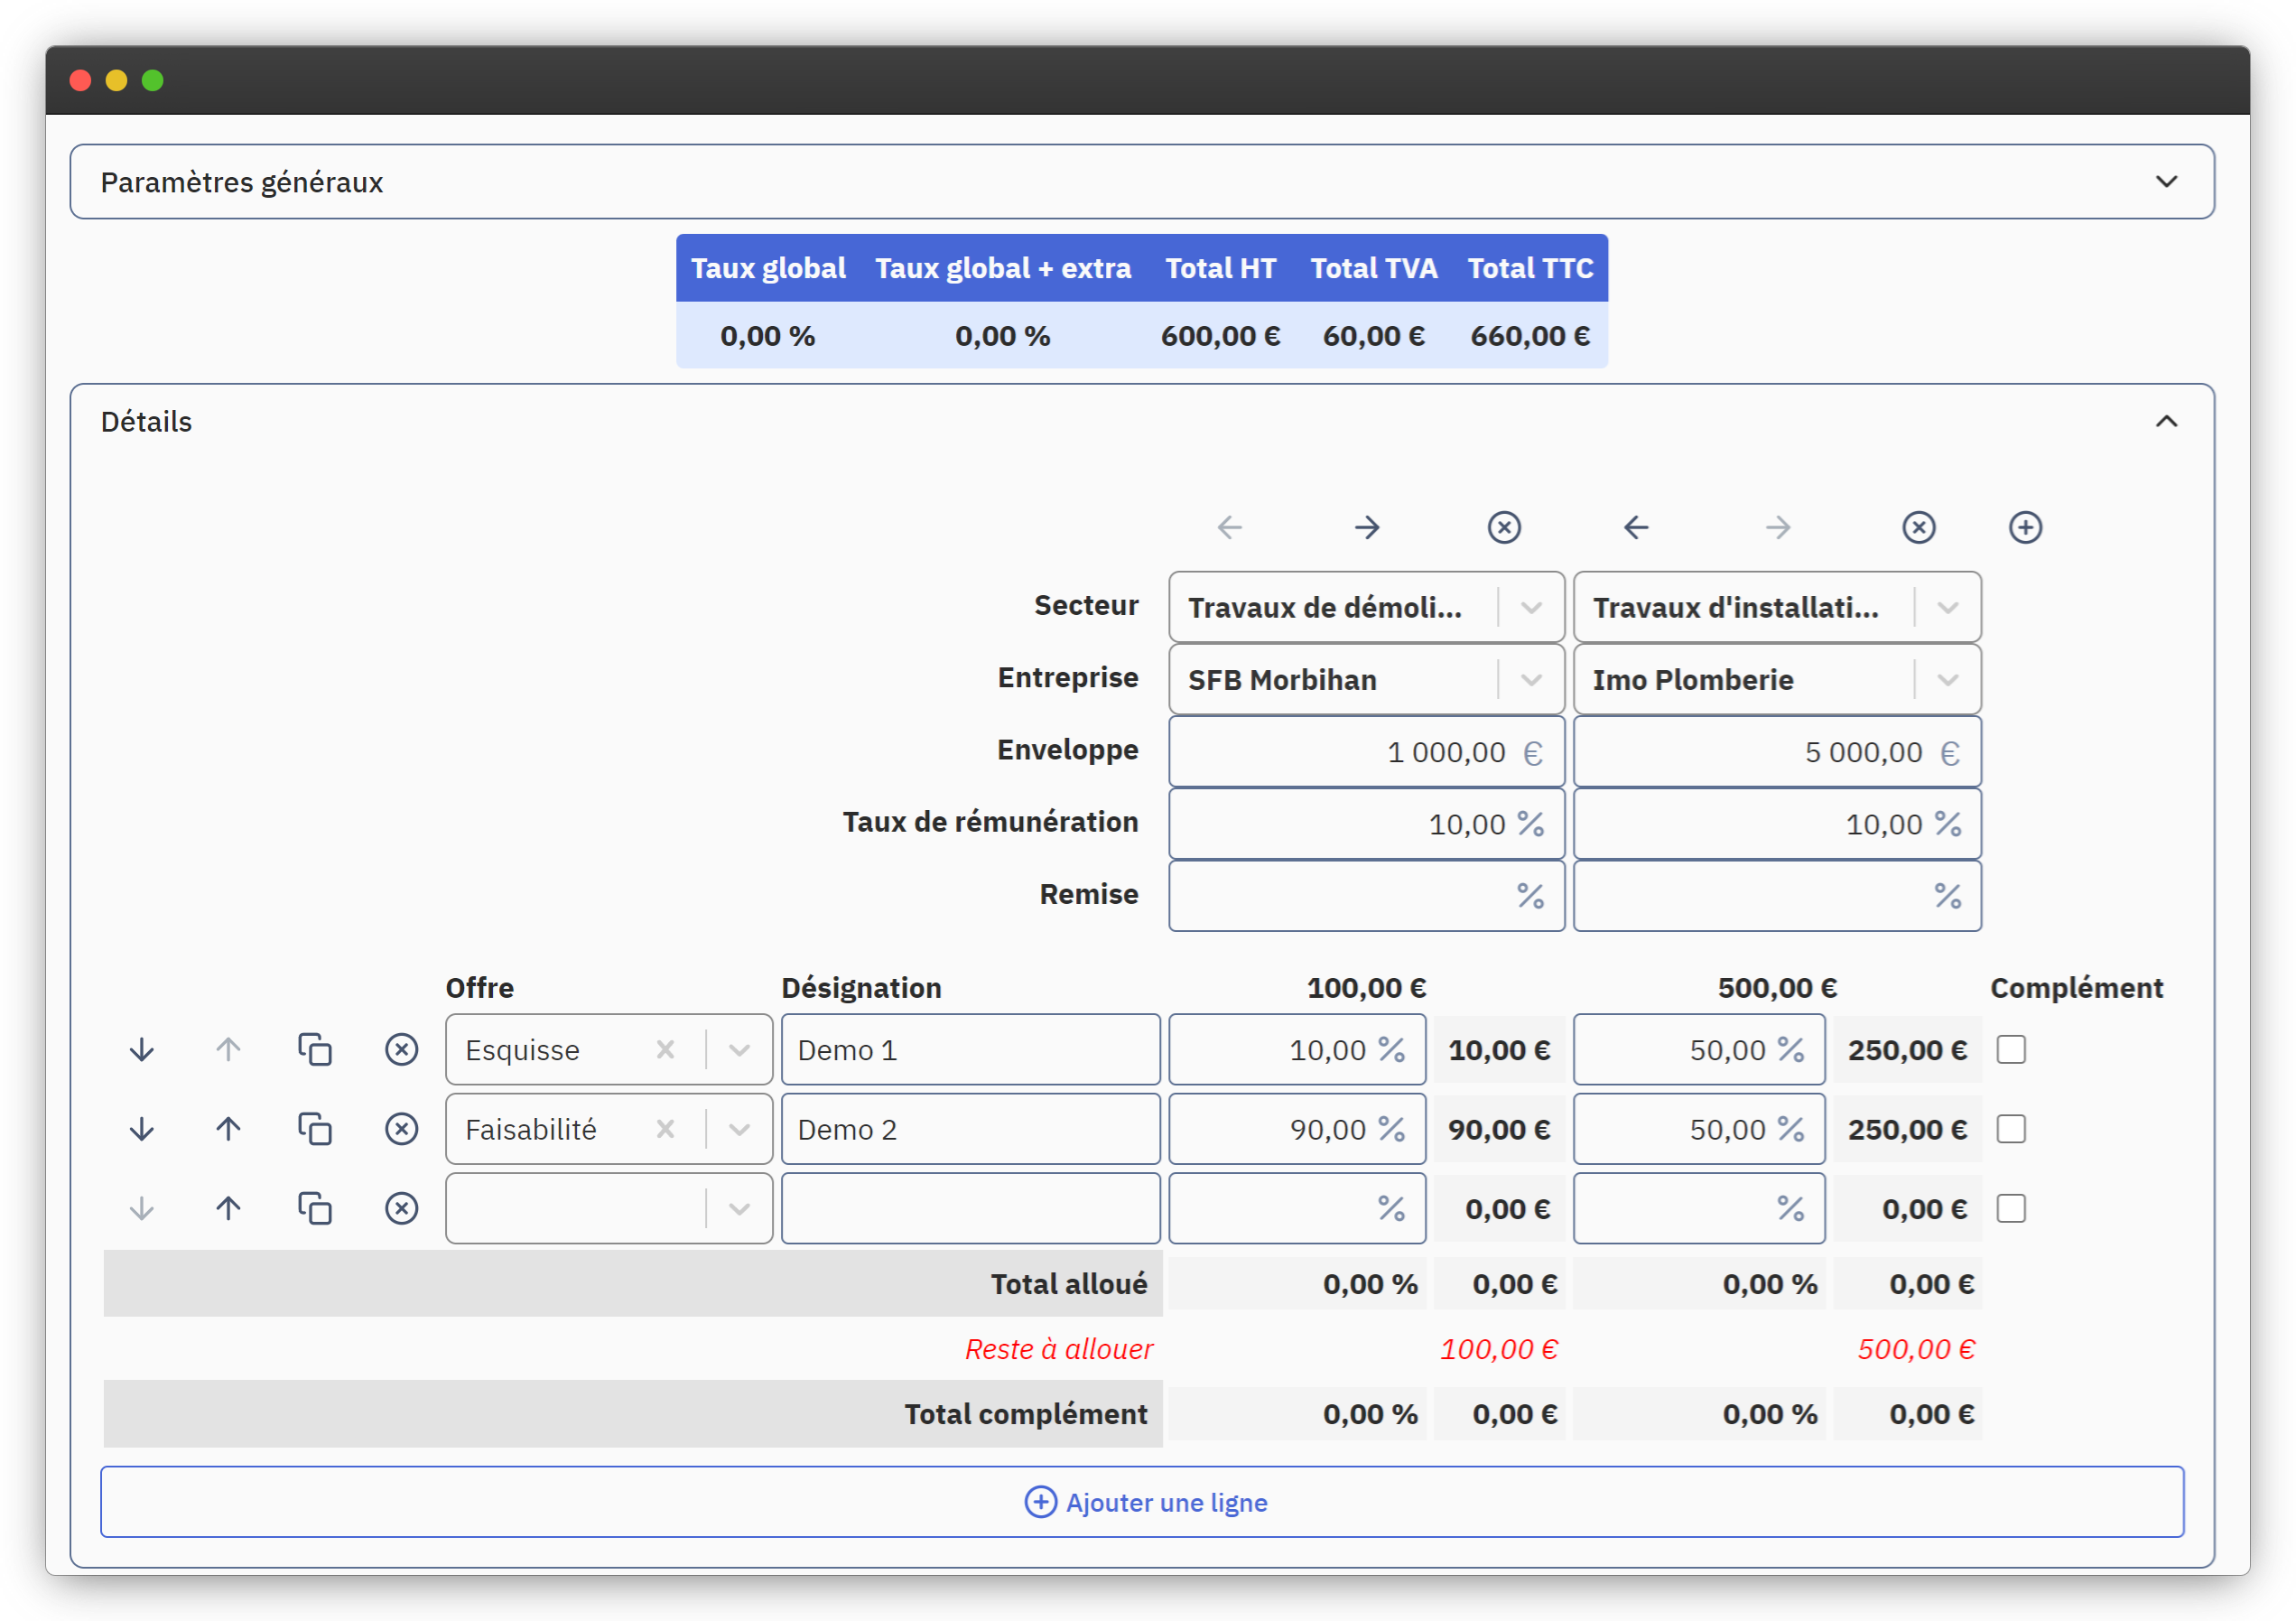Click the Complément column header

pos(2076,987)
